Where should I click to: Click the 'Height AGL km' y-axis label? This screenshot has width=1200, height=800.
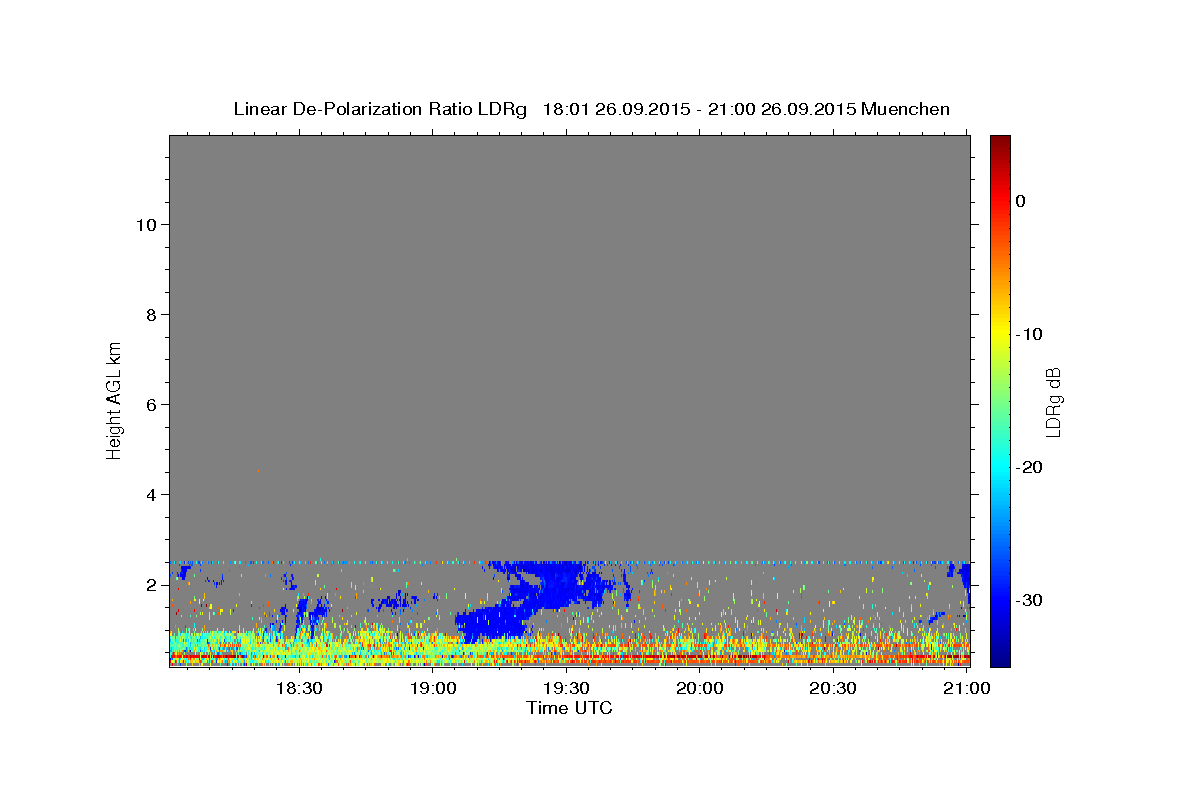(x=115, y=400)
